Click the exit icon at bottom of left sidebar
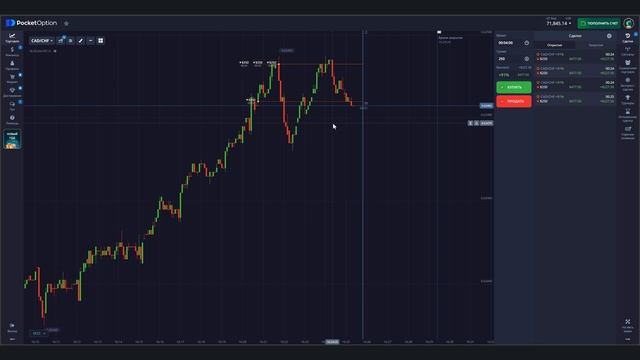This screenshot has width=640, height=360. tap(12, 327)
